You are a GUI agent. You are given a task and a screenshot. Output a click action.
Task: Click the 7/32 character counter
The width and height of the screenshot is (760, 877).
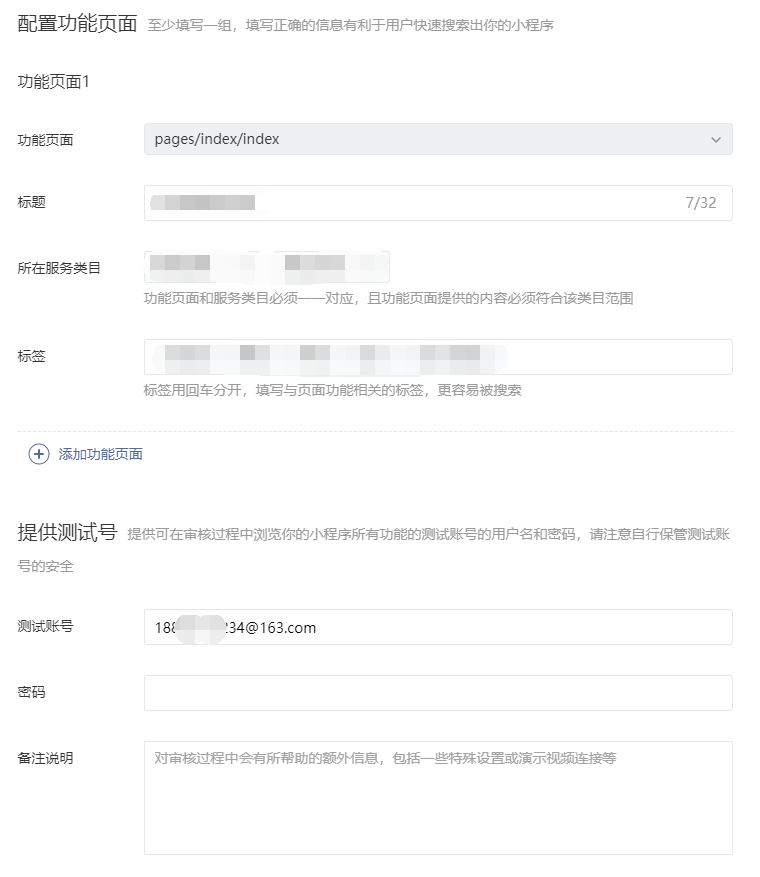coord(700,203)
